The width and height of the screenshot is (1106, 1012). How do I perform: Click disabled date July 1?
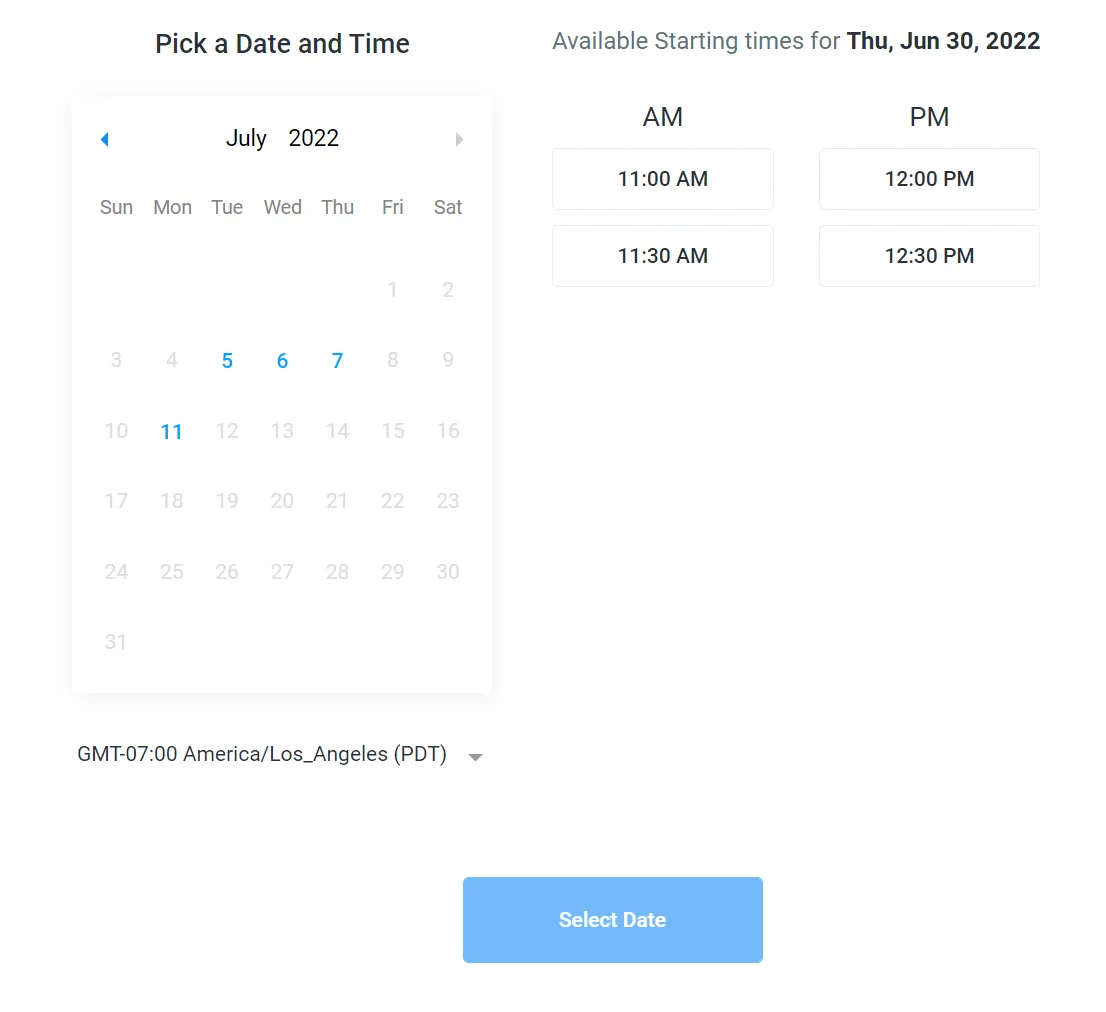click(392, 290)
